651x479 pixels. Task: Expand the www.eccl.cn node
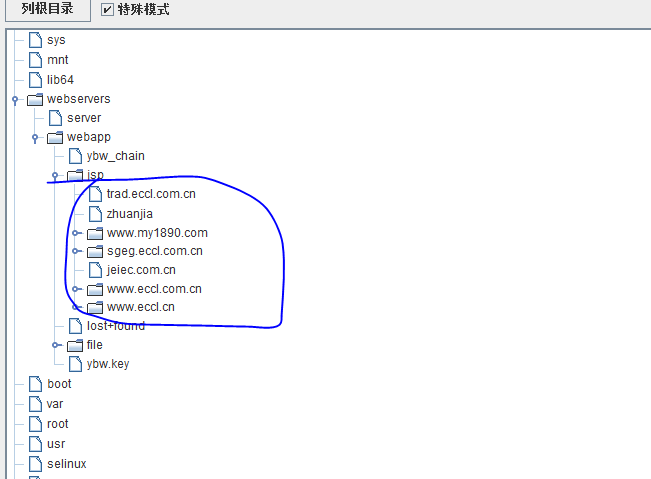coord(75,307)
